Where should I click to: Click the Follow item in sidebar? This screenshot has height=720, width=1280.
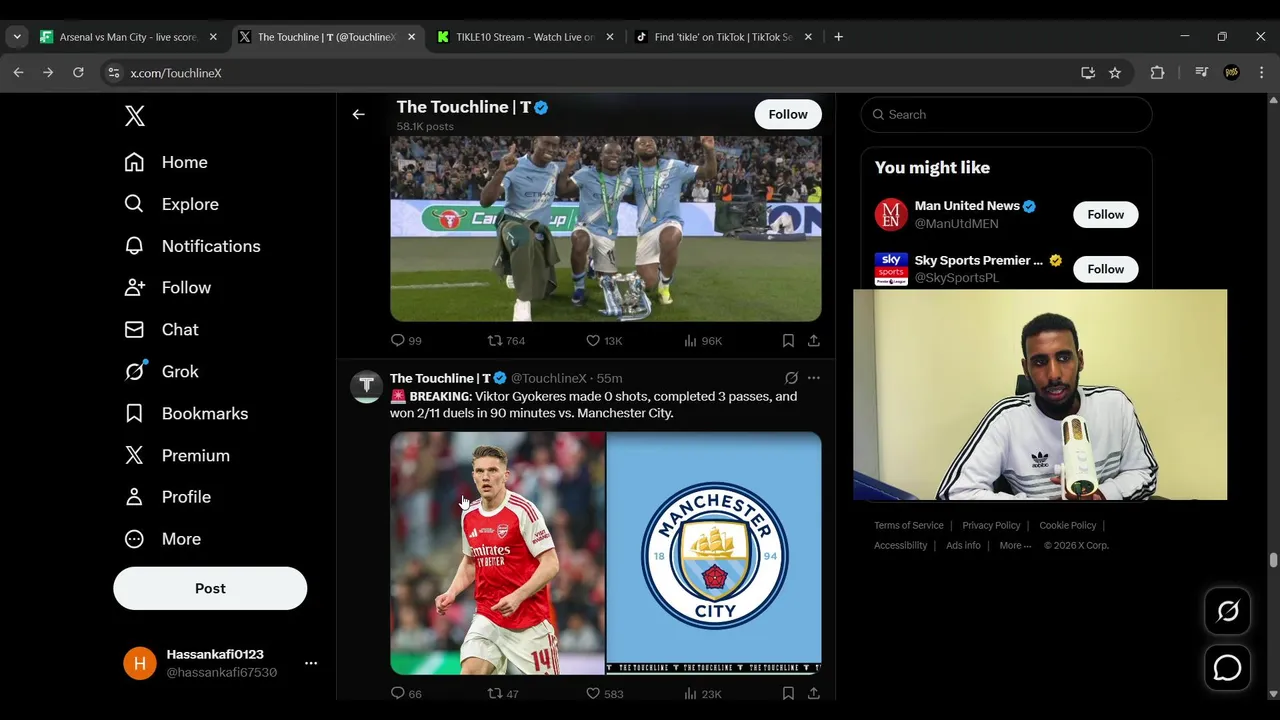tap(167, 287)
